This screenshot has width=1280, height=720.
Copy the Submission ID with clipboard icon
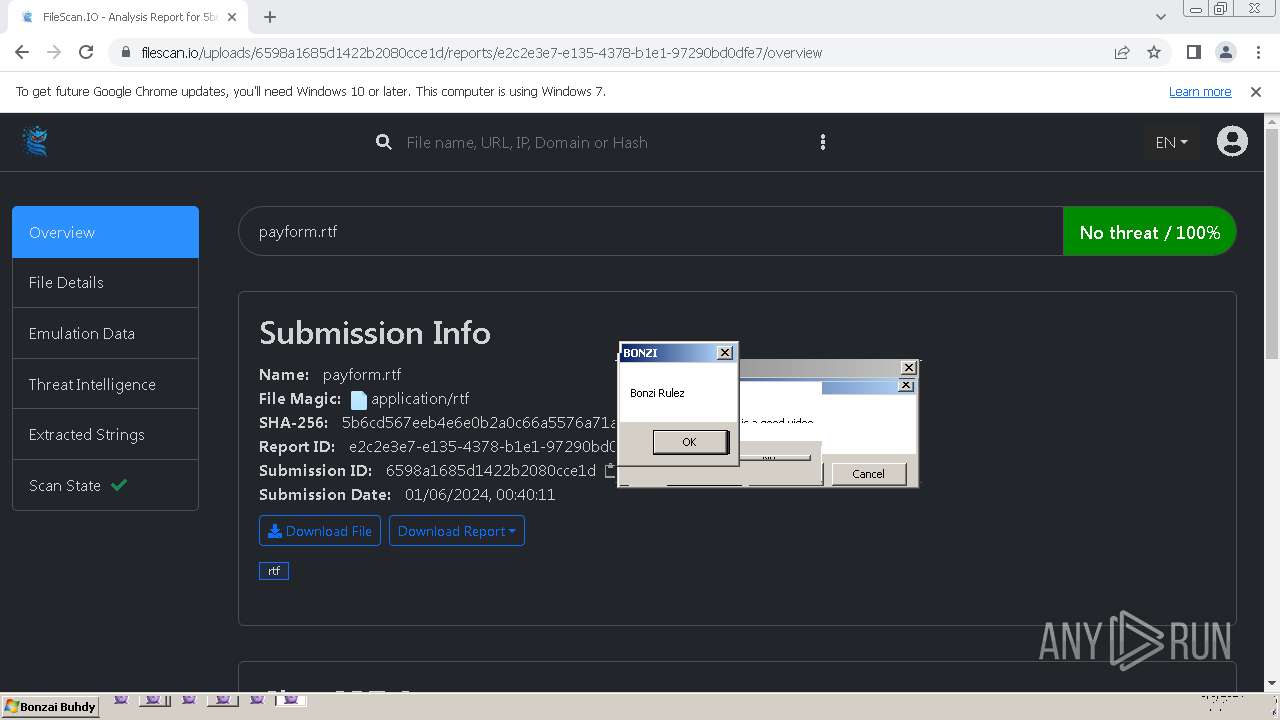(611, 470)
